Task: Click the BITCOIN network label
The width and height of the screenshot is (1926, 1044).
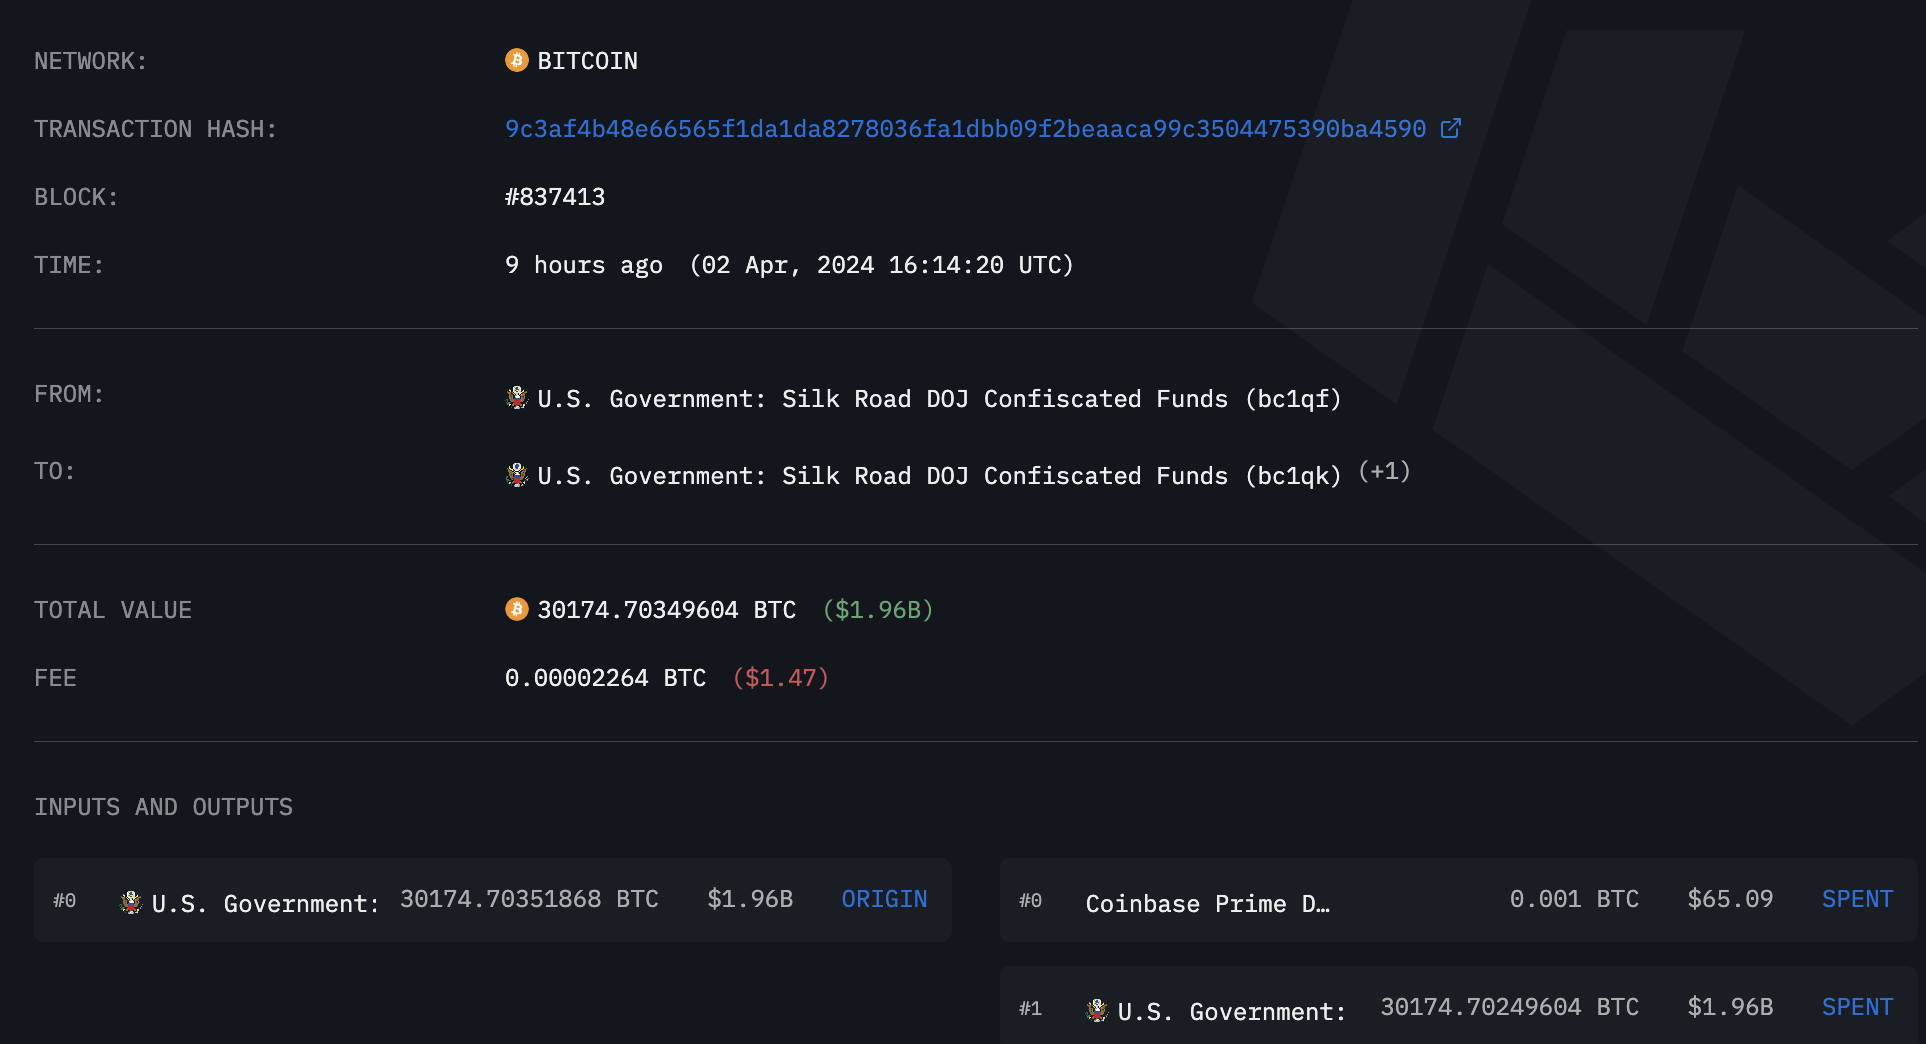Action: coord(587,61)
